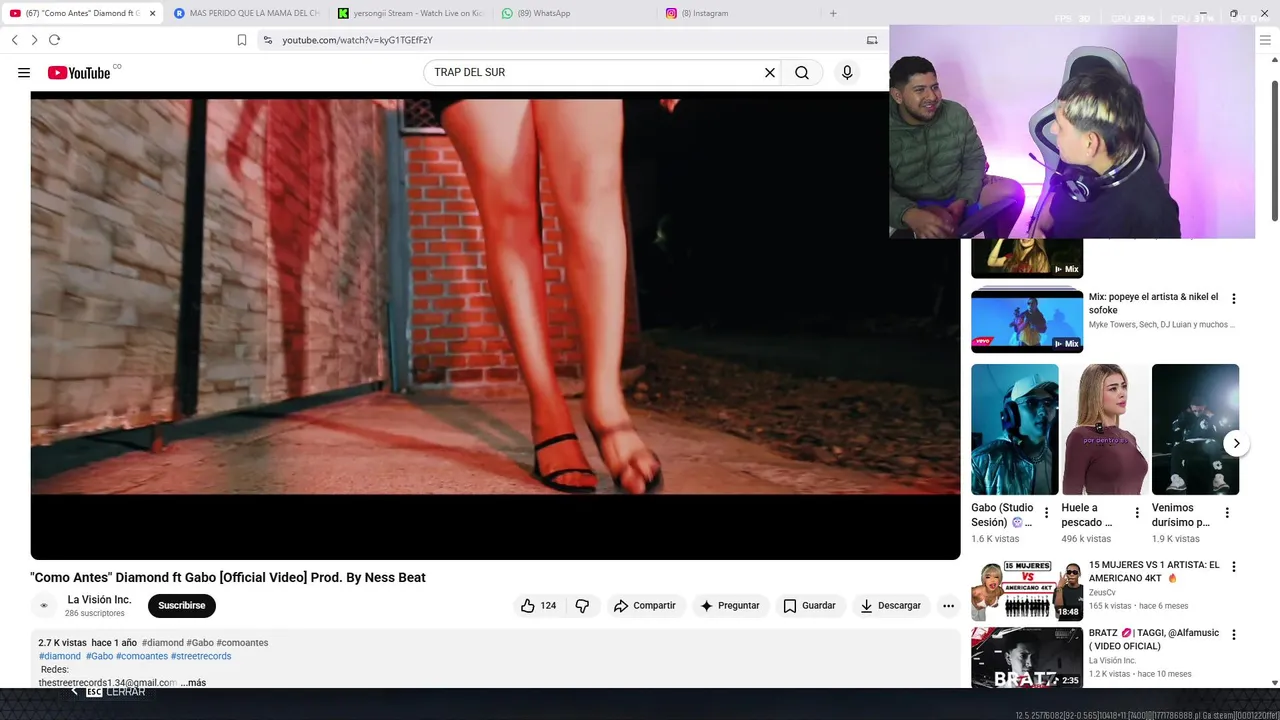Screen dimensions: 1280x720
Task: Open the title "15 MUJERES VS 1 ARTISTA: EL AMERICANO 4KT"
Action: [x=1154, y=571]
